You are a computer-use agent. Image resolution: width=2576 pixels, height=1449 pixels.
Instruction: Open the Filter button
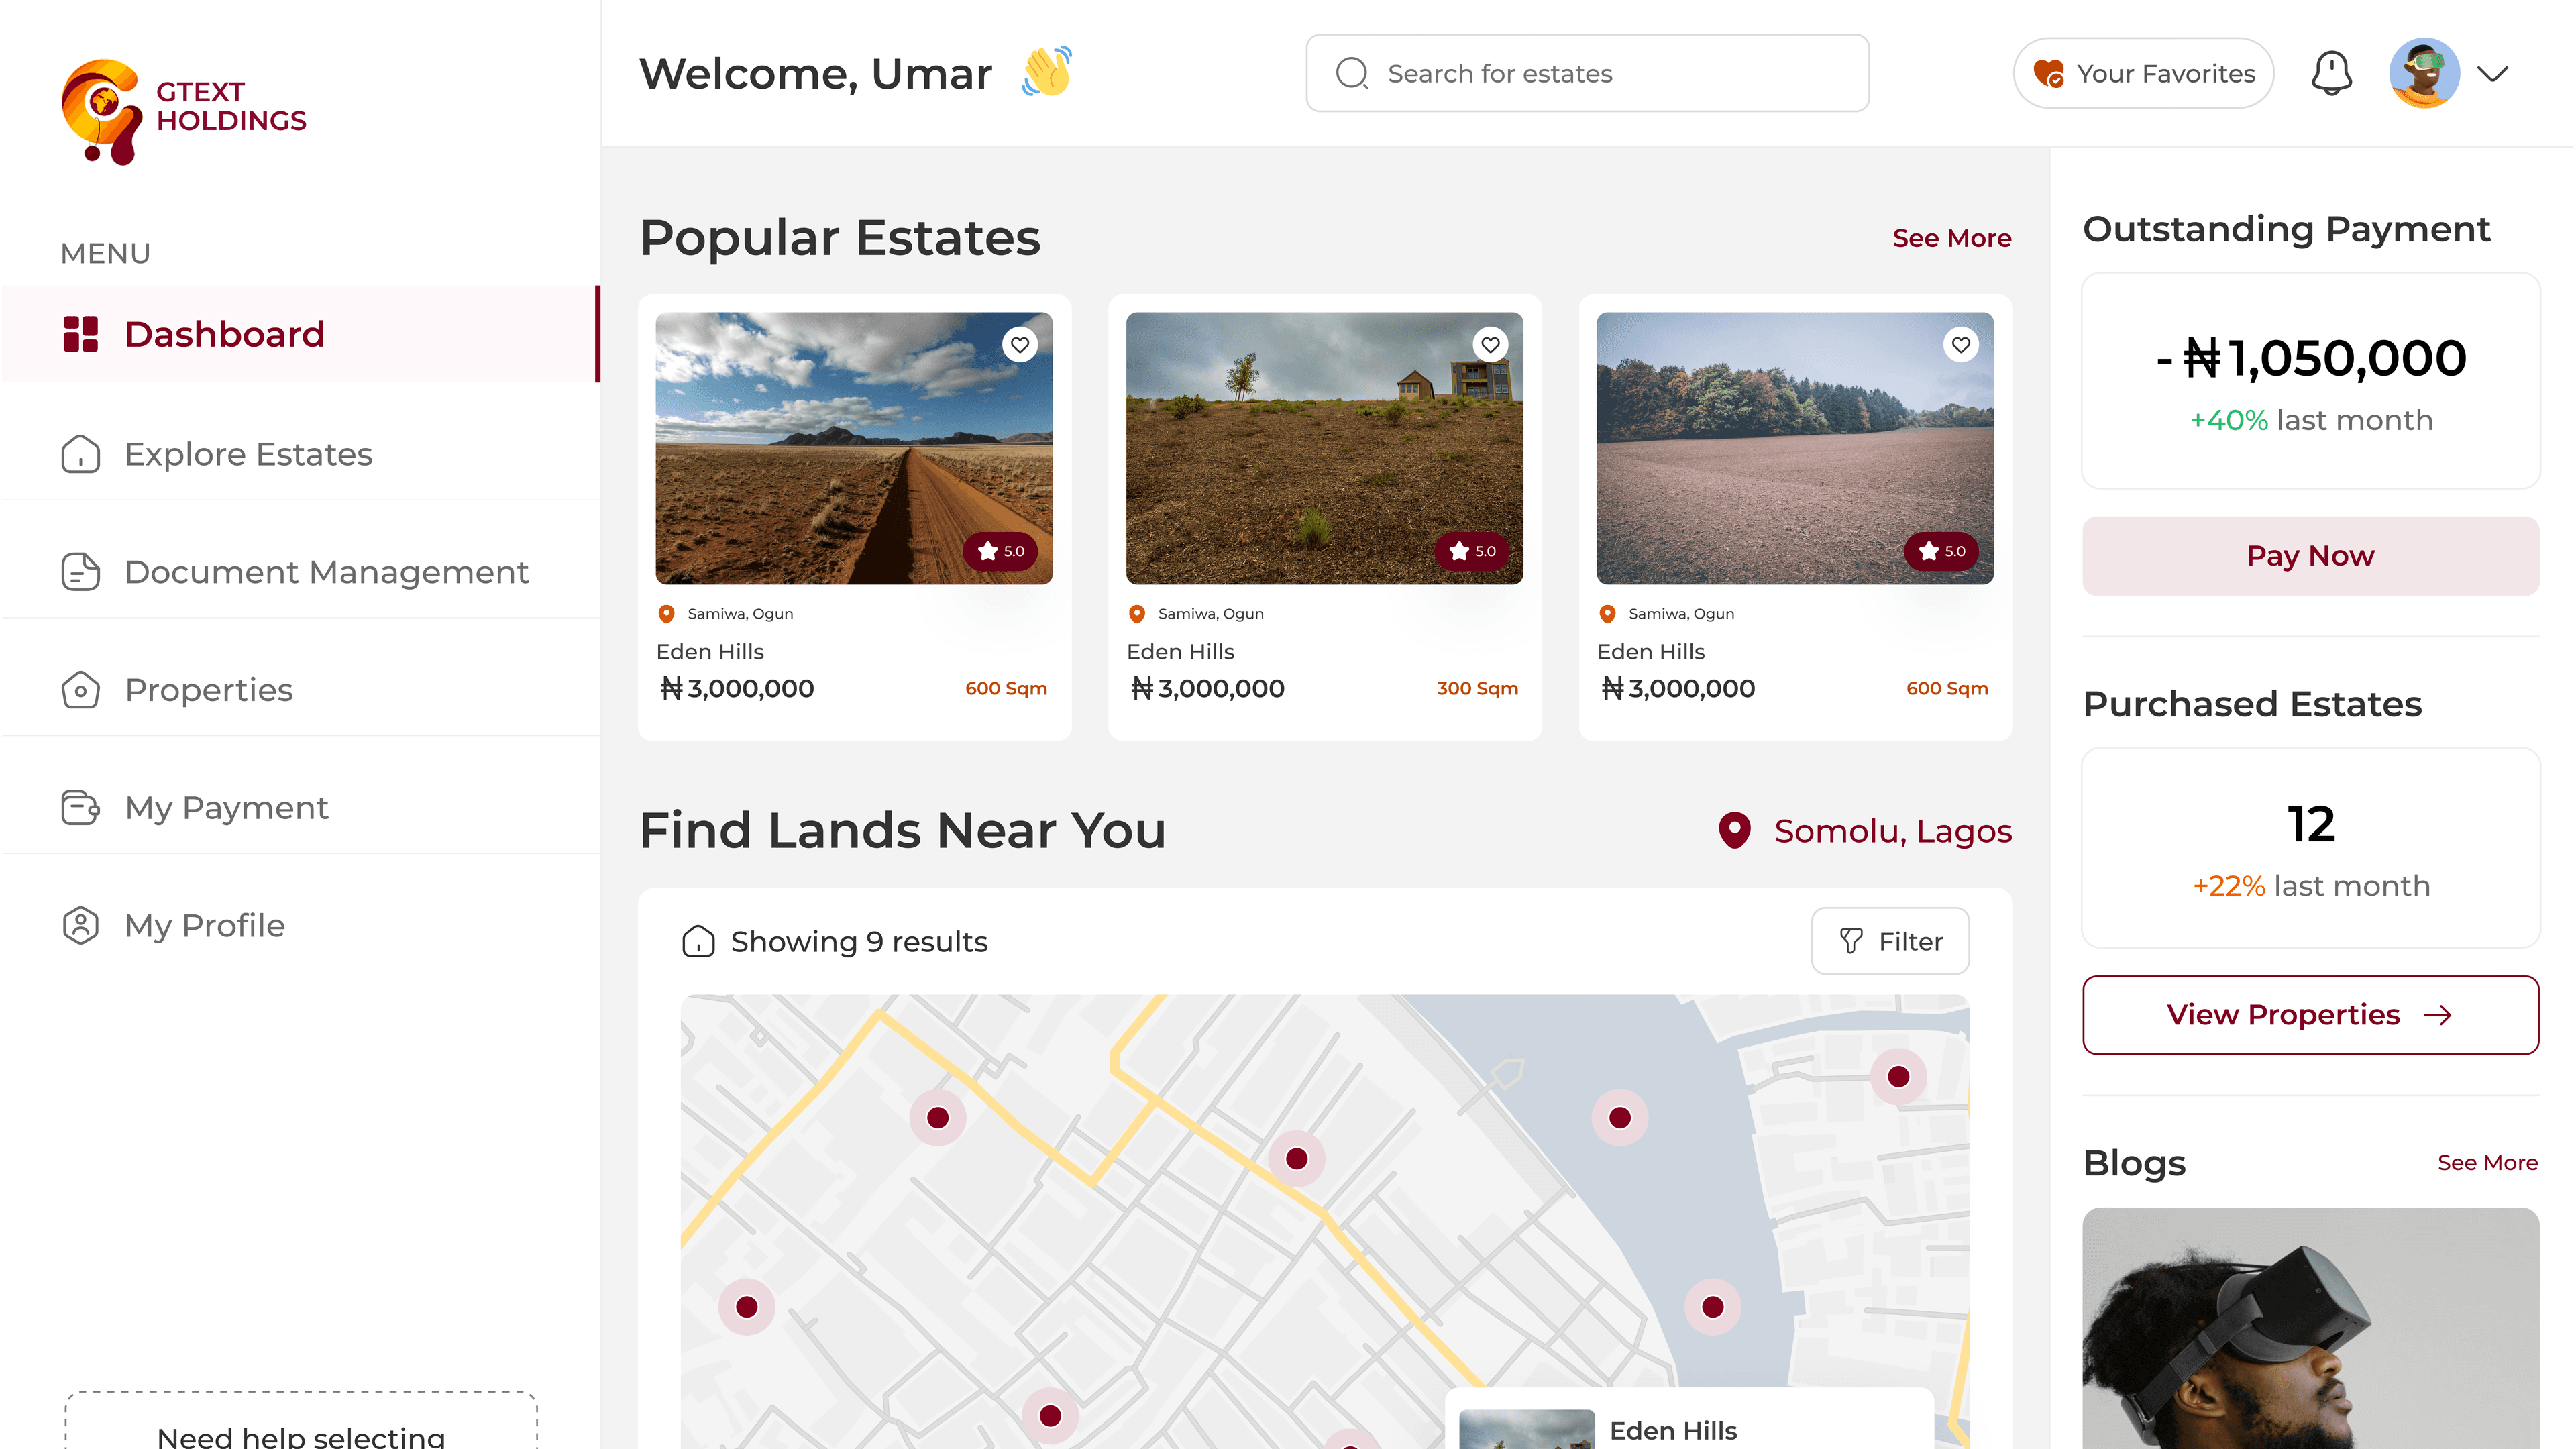[1890, 941]
